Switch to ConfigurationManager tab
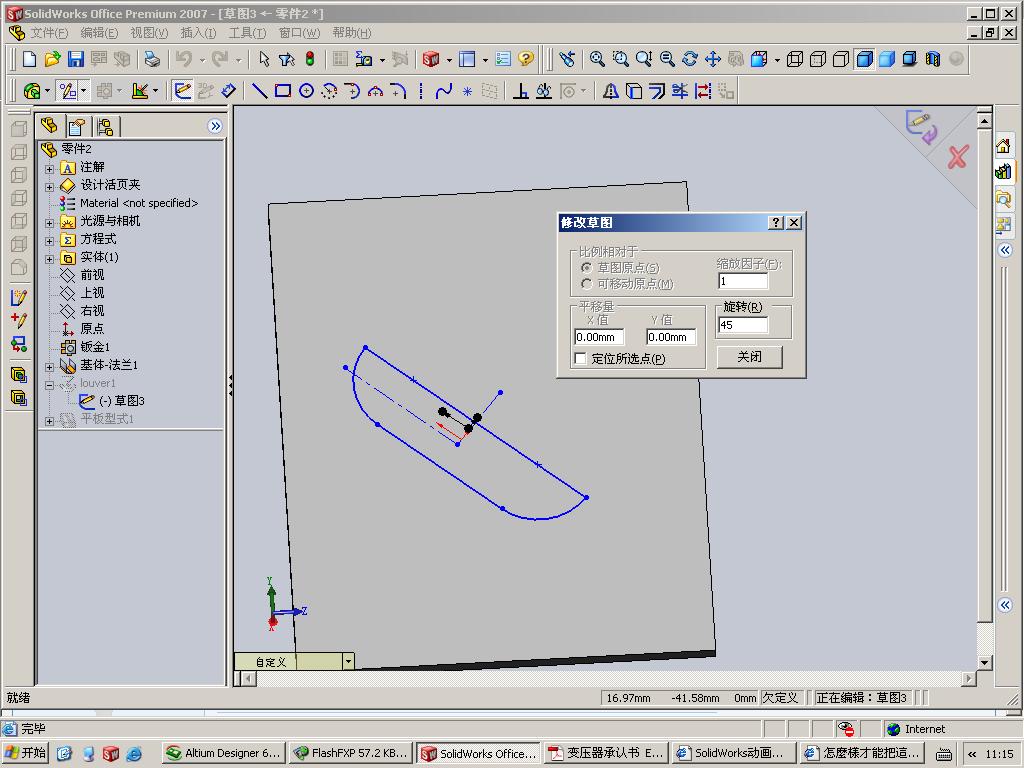 (x=104, y=126)
